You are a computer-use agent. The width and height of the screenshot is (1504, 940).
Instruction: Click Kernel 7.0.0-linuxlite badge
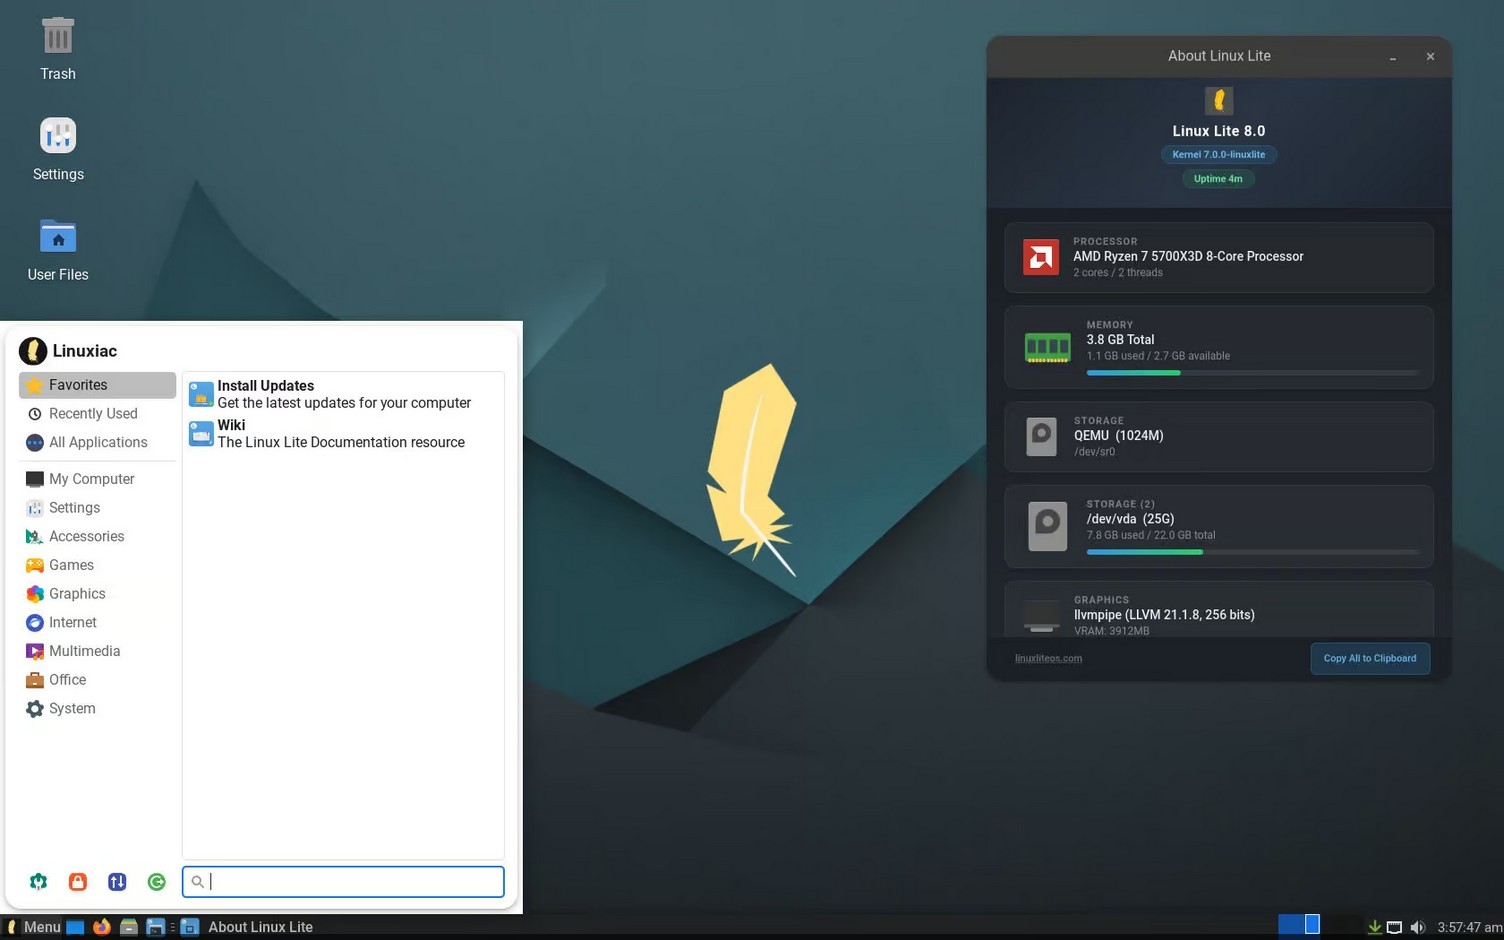point(1219,154)
